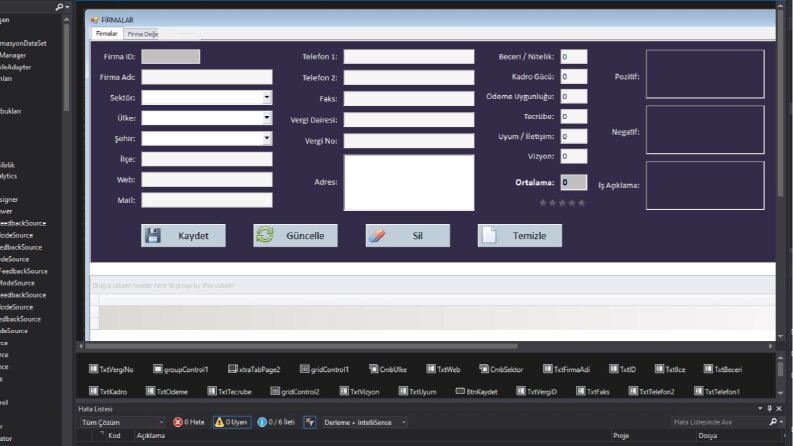Screen dimensions: 793x446
Task: Sort by the Kod column header
Action: pyautogui.click(x=114, y=435)
